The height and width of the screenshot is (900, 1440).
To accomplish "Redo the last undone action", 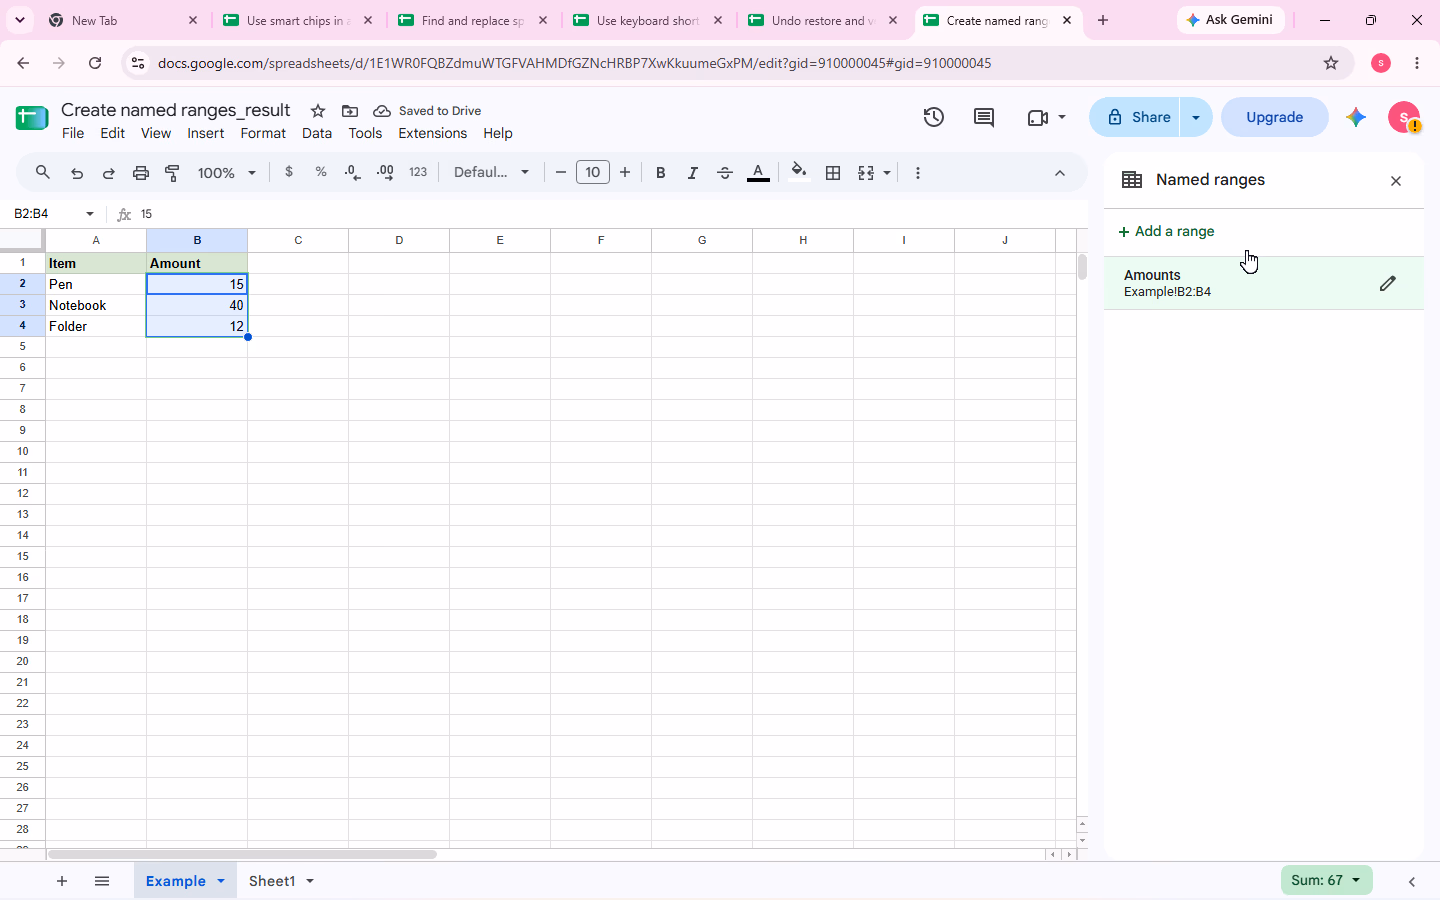I will (108, 173).
